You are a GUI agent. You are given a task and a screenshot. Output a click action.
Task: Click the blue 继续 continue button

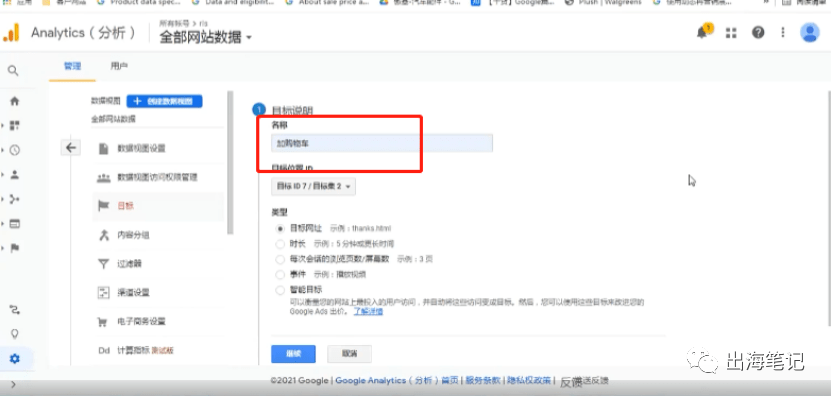293,354
